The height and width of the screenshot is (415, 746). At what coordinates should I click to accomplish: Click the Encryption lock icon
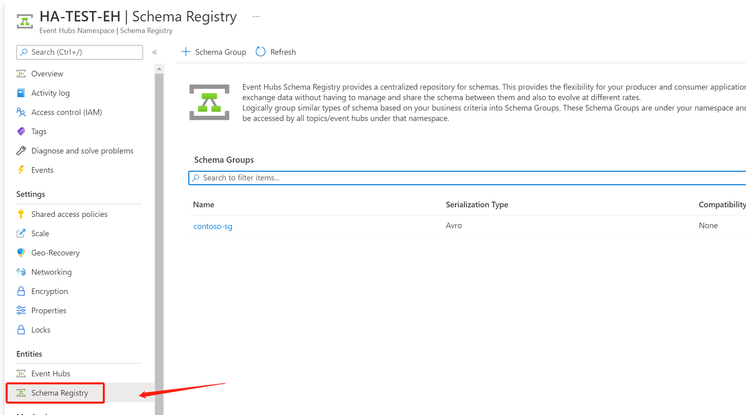point(21,291)
